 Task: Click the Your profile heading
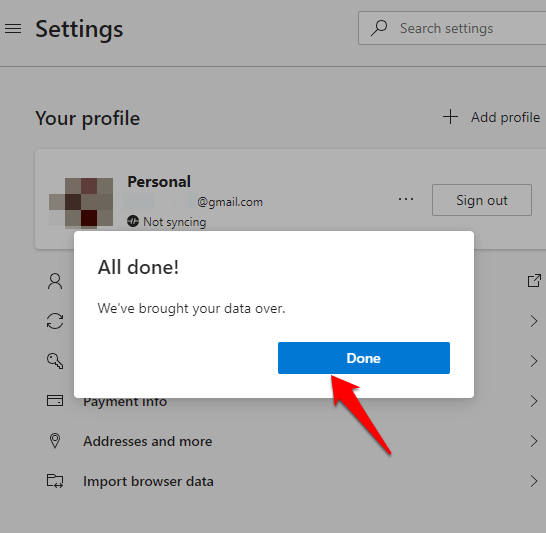tap(87, 119)
